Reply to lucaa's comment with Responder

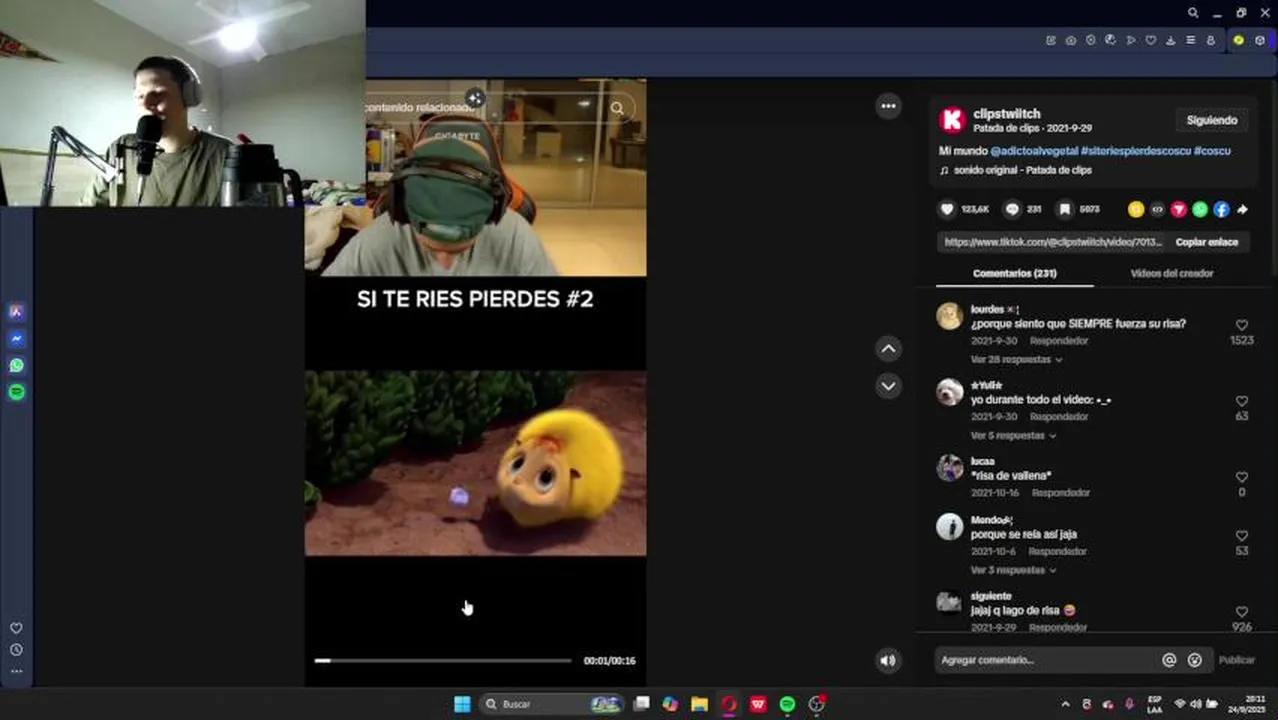tap(1060, 493)
